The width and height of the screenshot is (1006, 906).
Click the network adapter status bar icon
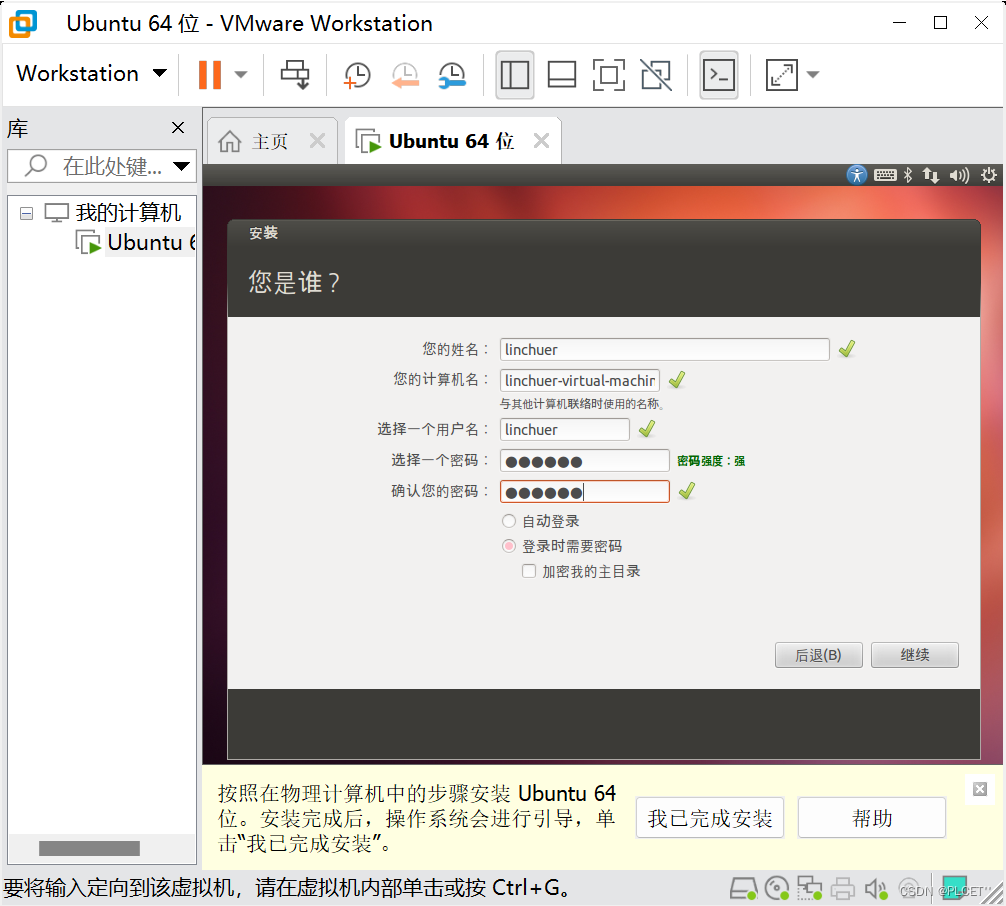click(810, 889)
